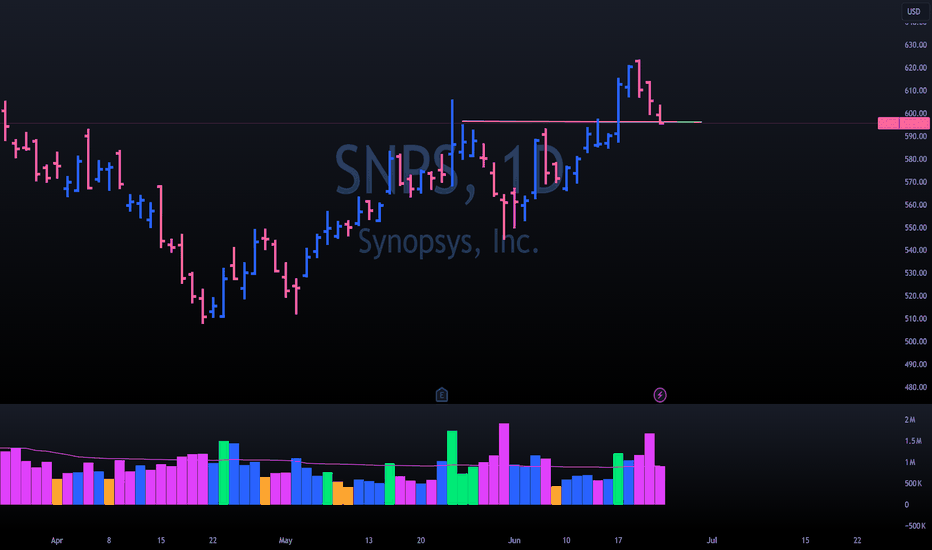Open the USD currency selector

click(914, 11)
